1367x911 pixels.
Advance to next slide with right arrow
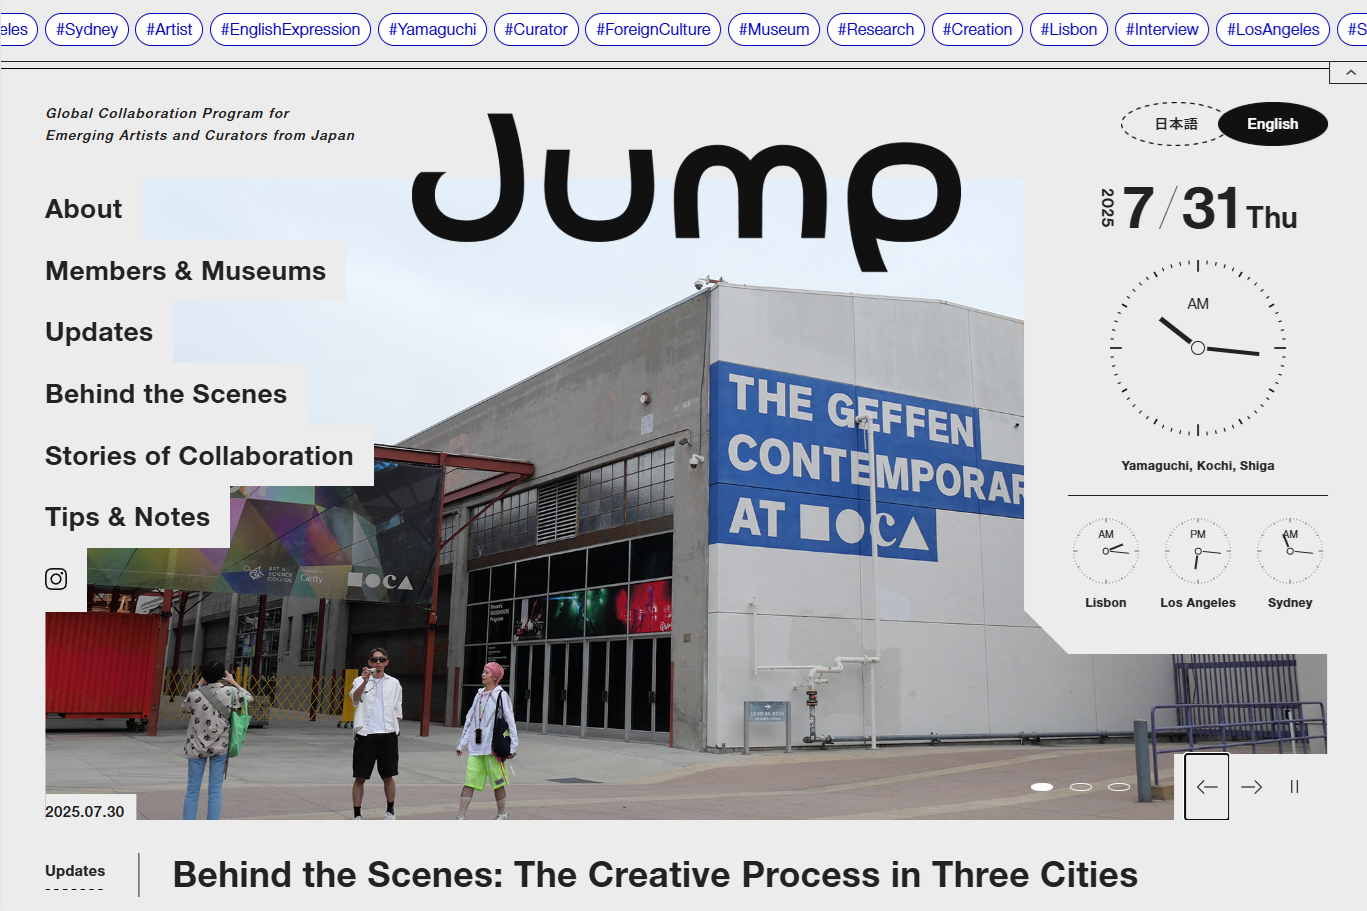click(1251, 787)
